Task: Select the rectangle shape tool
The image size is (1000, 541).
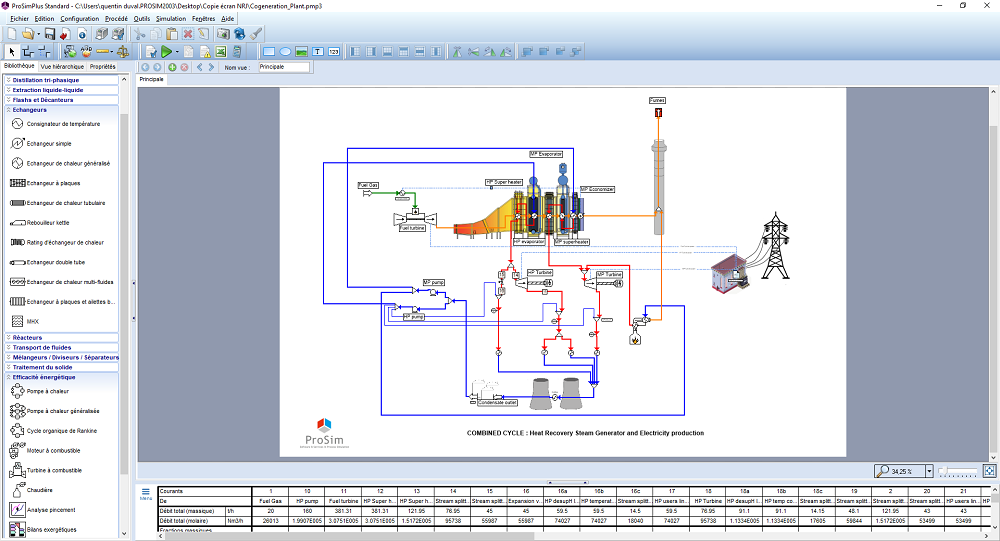Action: point(268,51)
